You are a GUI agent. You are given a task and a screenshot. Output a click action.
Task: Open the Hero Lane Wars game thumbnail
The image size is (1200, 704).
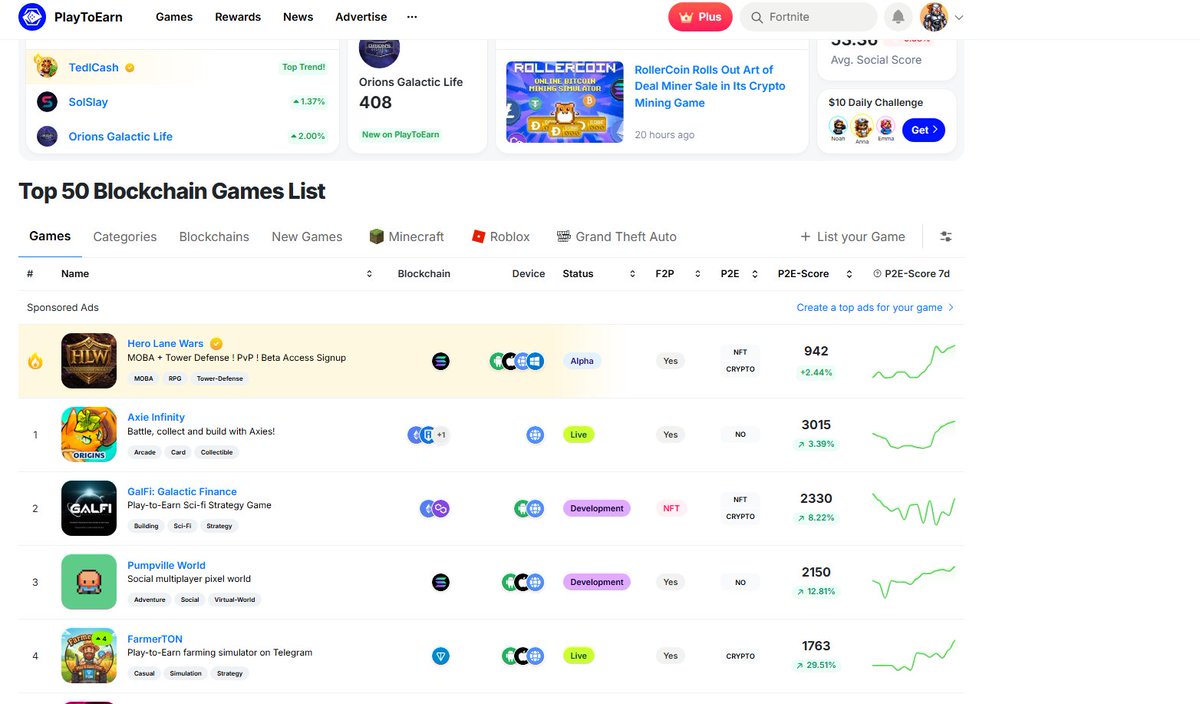pyautogui.click(x=89, y=361)
